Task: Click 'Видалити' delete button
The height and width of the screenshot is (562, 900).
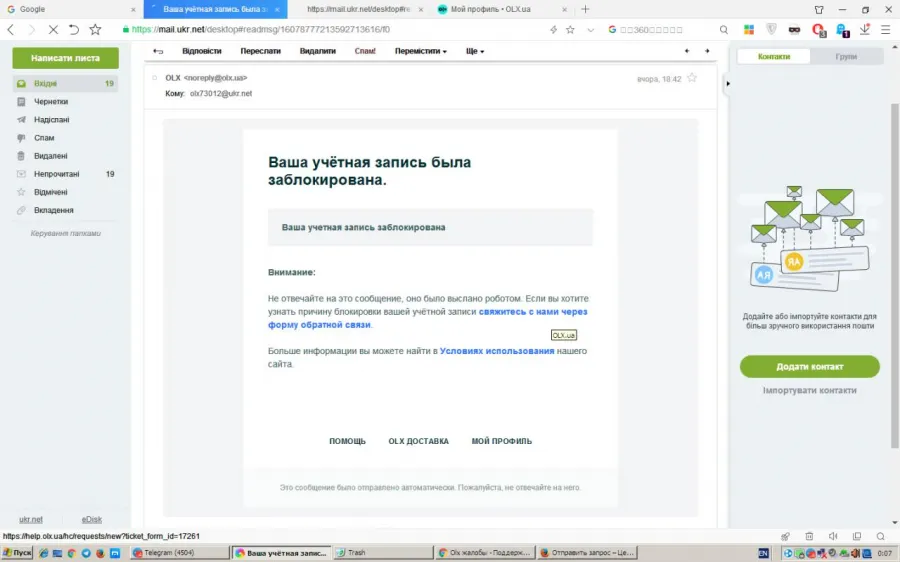Action: 317,51
